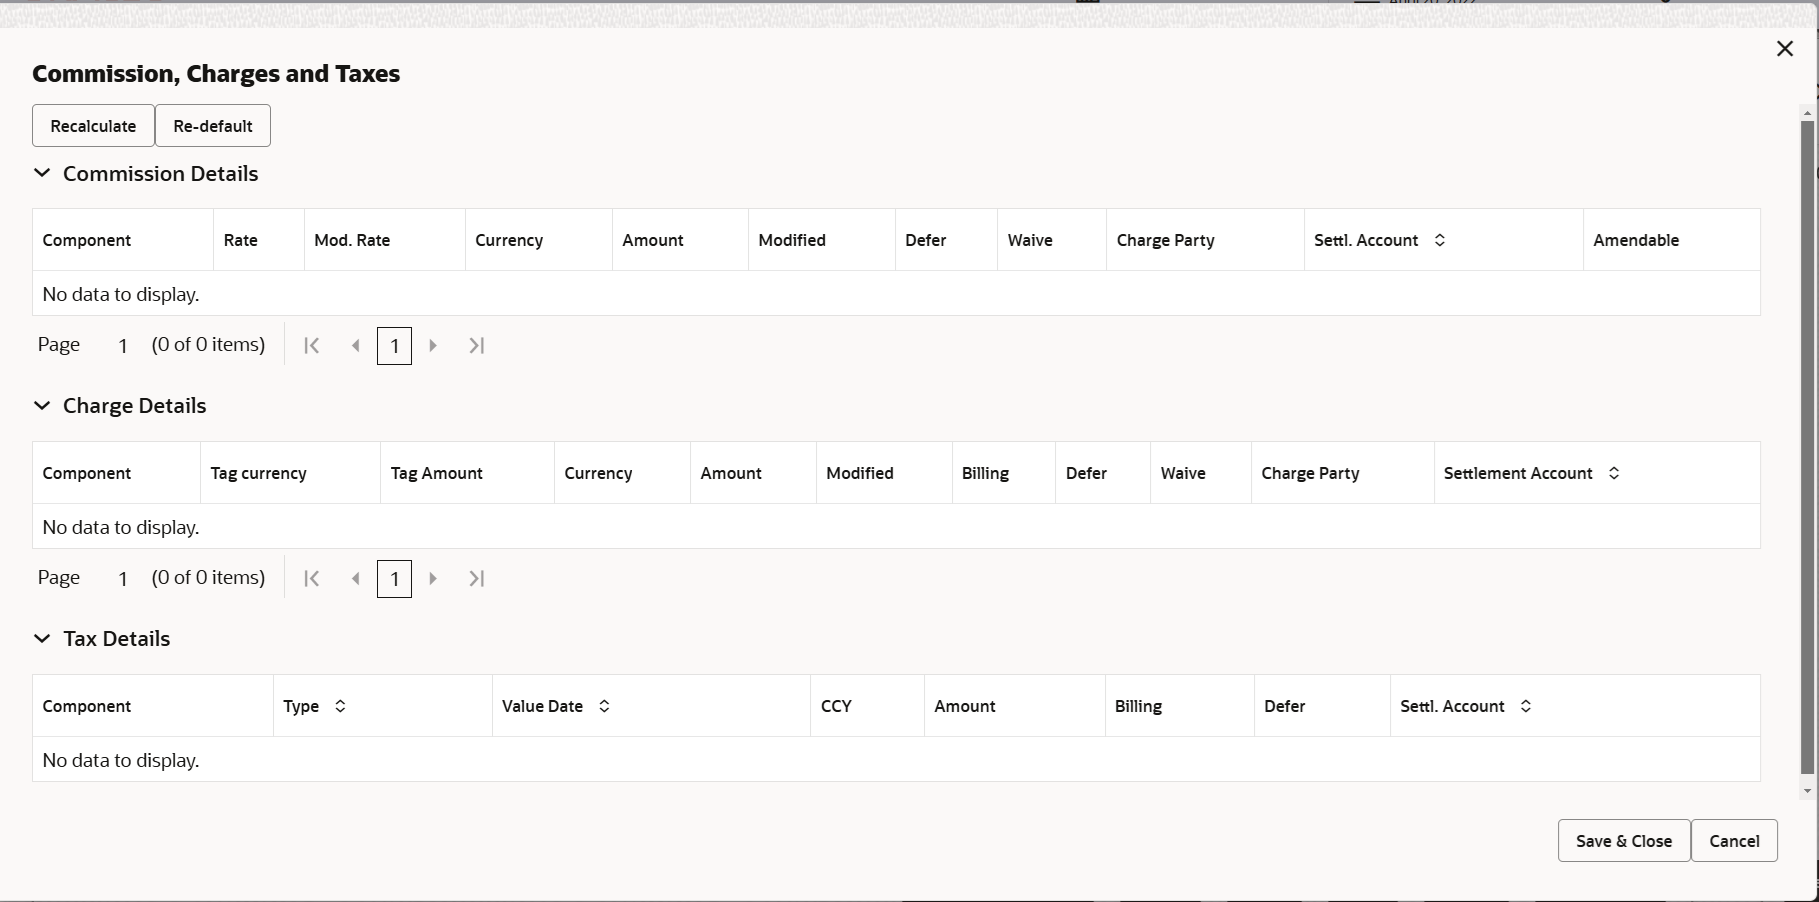Click the Recalculate button
This screenshot has height=902, width=1819.
93,126
